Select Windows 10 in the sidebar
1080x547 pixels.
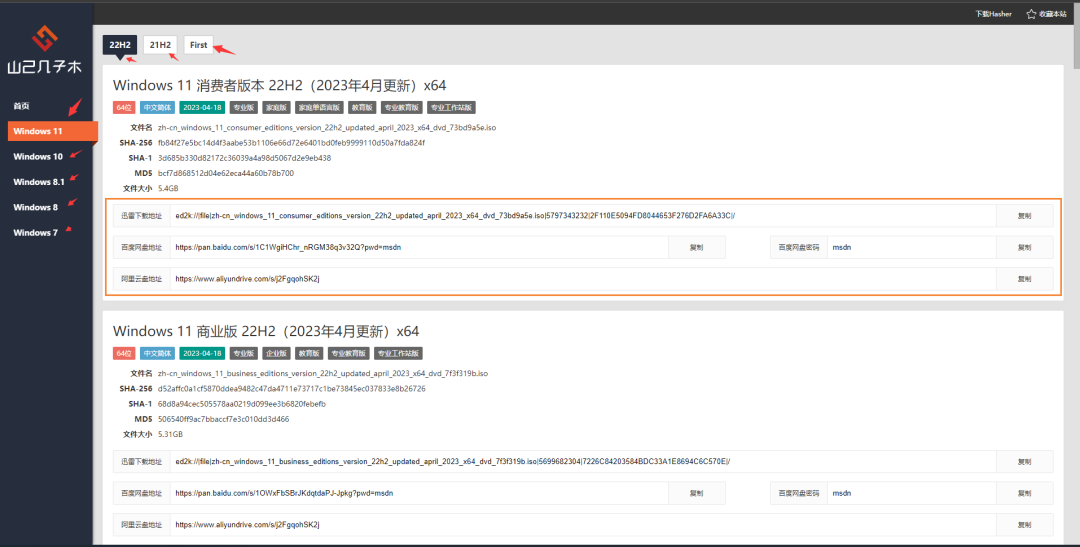point(38,156)
